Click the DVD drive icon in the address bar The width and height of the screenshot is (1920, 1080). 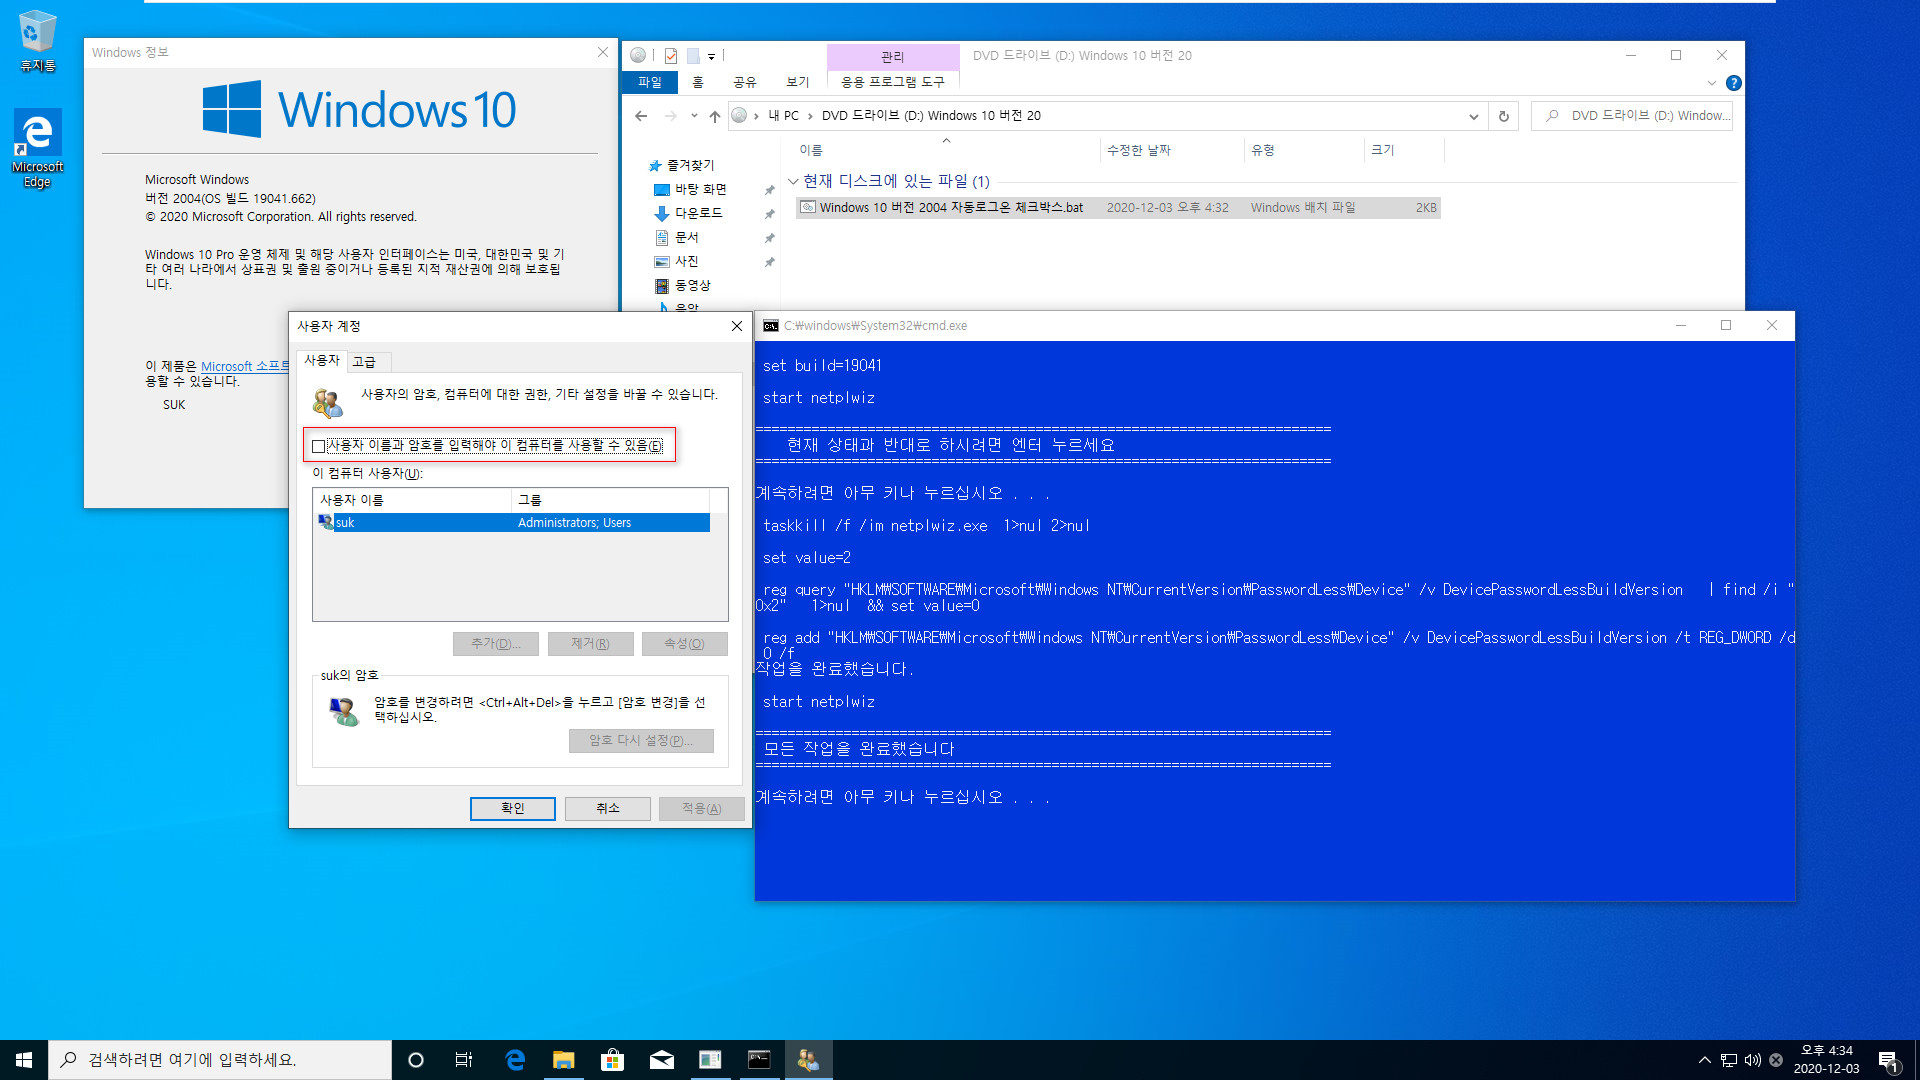739,115
